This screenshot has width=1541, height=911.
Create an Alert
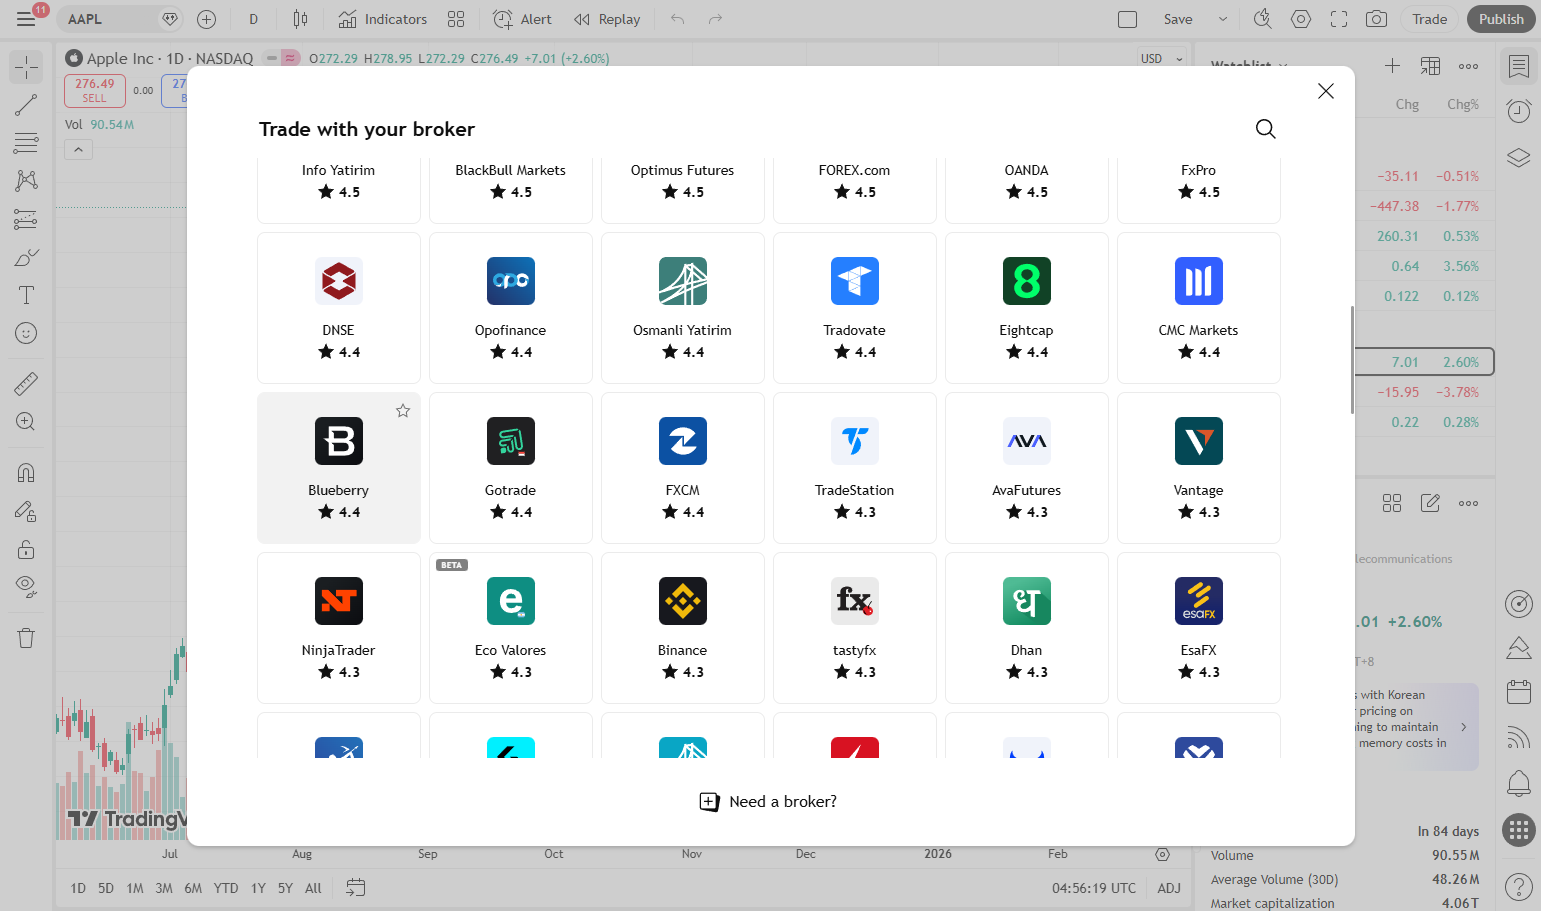point(522,19)
